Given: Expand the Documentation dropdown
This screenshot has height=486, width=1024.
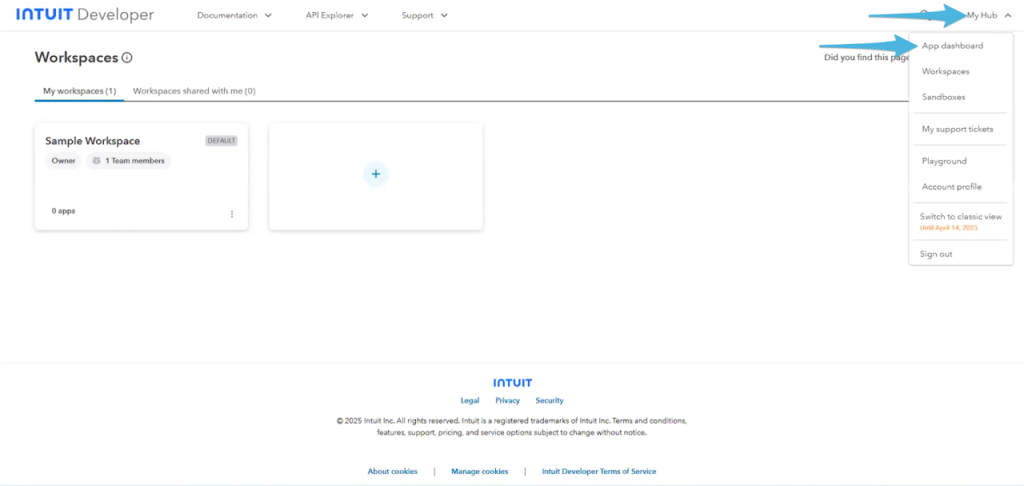Looking at the screenshot, I should (234, 16).
